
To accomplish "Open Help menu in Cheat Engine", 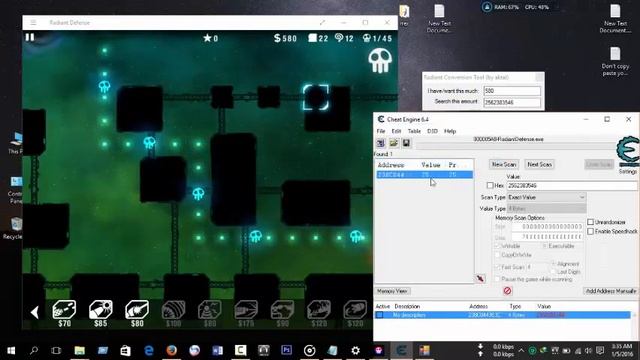I will (x=450, y=131).
